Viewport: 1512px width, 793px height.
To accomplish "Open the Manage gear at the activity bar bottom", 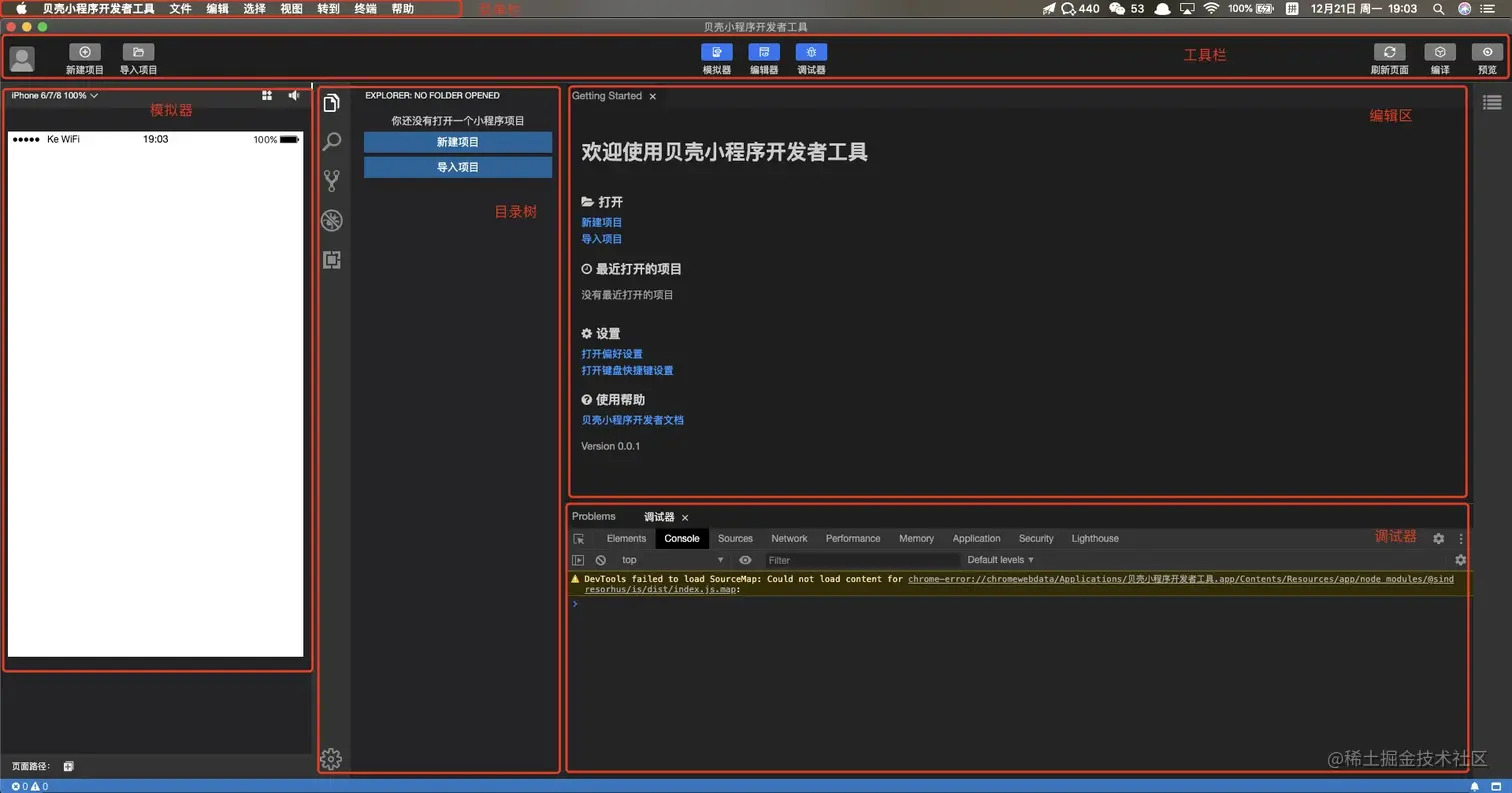I will pyautogui.click(x=331, y=759).
